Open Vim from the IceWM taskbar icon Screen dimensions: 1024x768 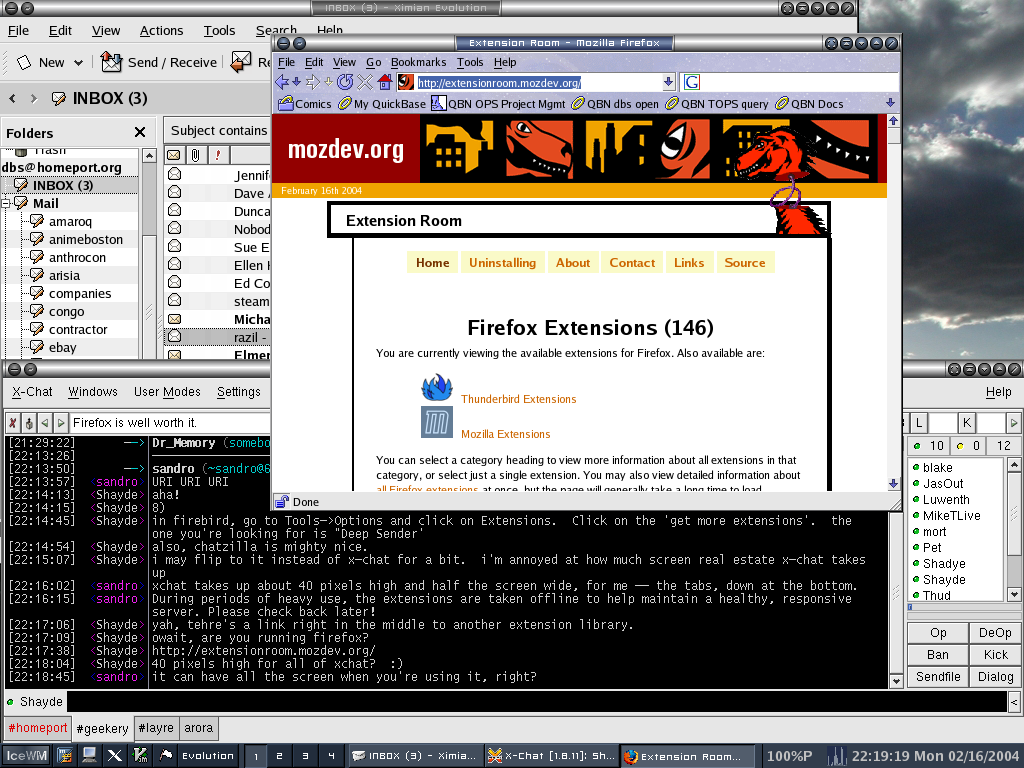click(140, 756)
